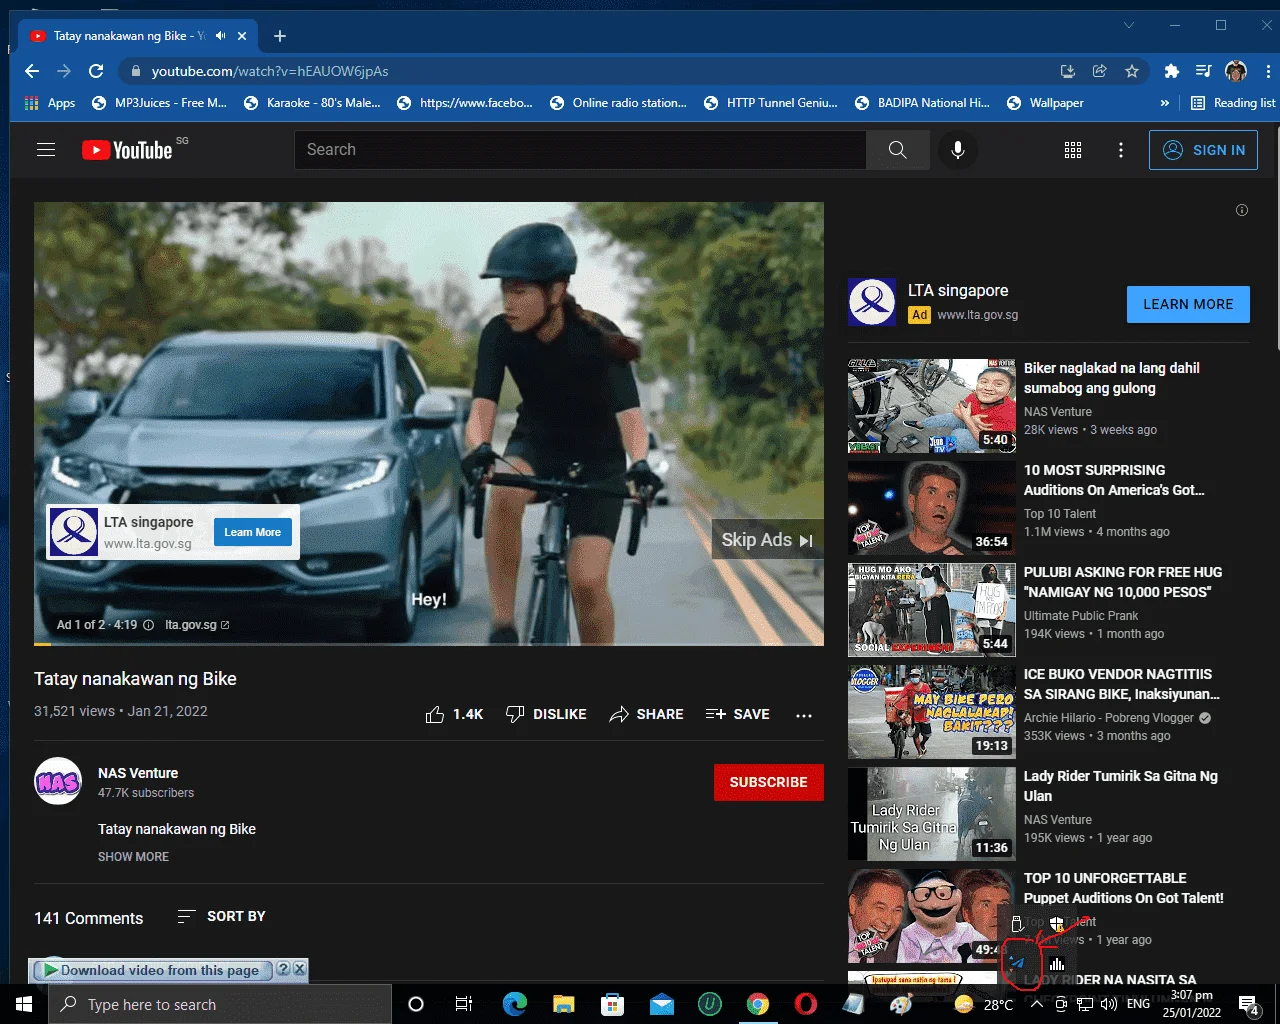Open Lady Rider Tumirik Sa Gitna title
1280x1024 pixels.
pyautogui.click(x=1121, y=786)
